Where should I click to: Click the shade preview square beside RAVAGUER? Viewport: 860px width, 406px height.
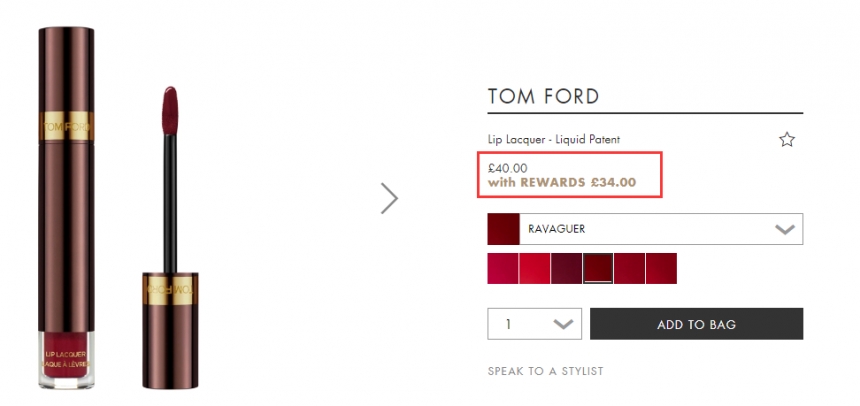[503, 229]
